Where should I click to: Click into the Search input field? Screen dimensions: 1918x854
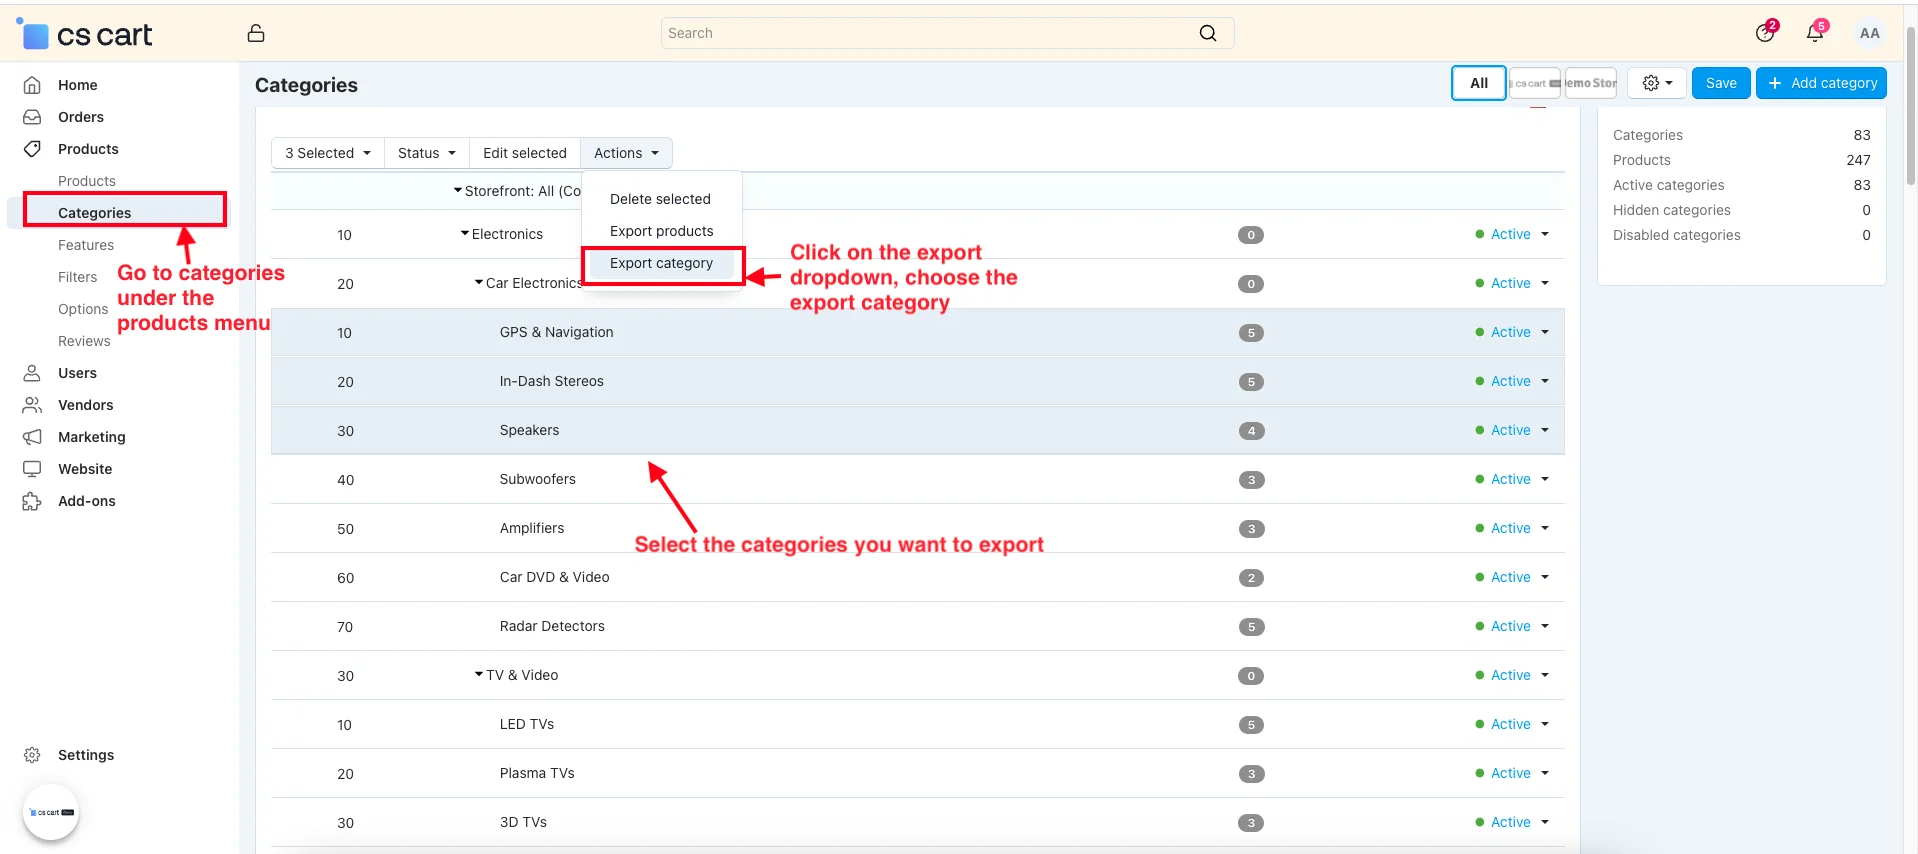coord(925,33)
